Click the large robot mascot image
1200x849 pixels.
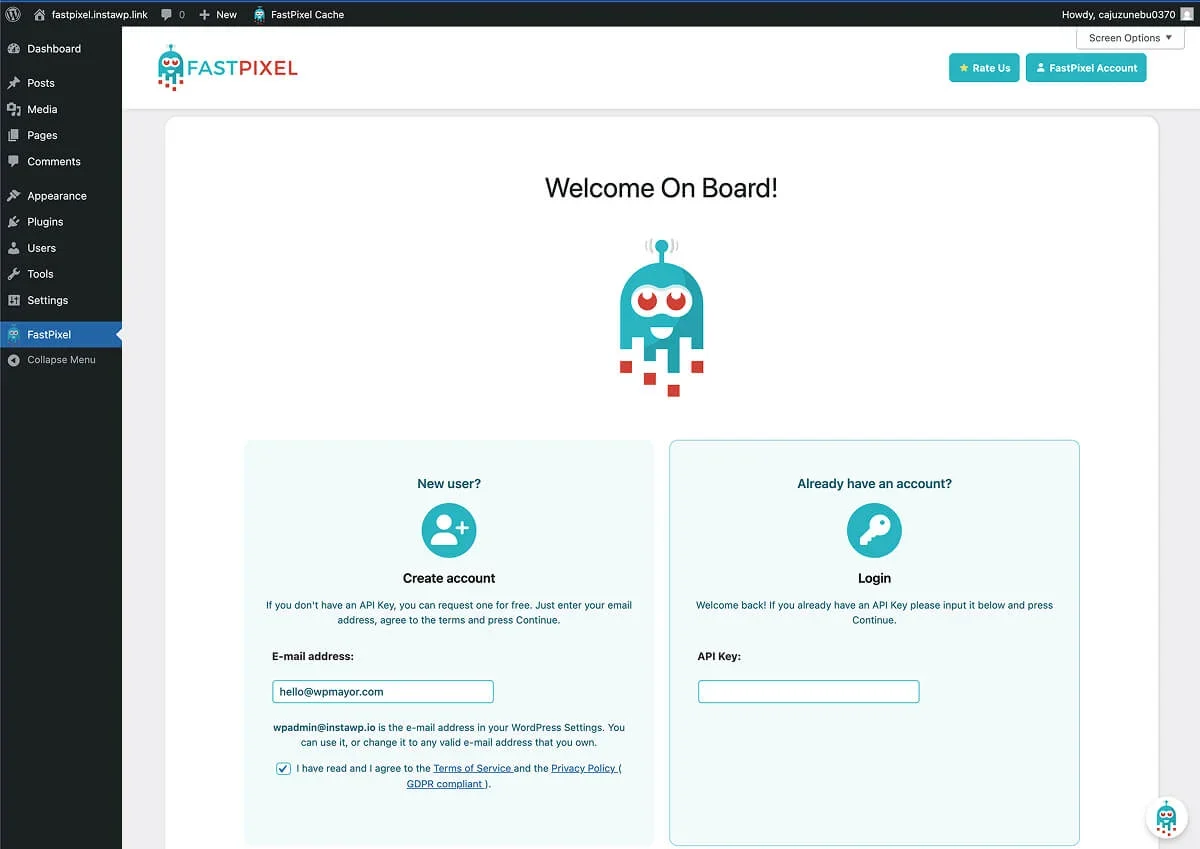coord(661,317)
